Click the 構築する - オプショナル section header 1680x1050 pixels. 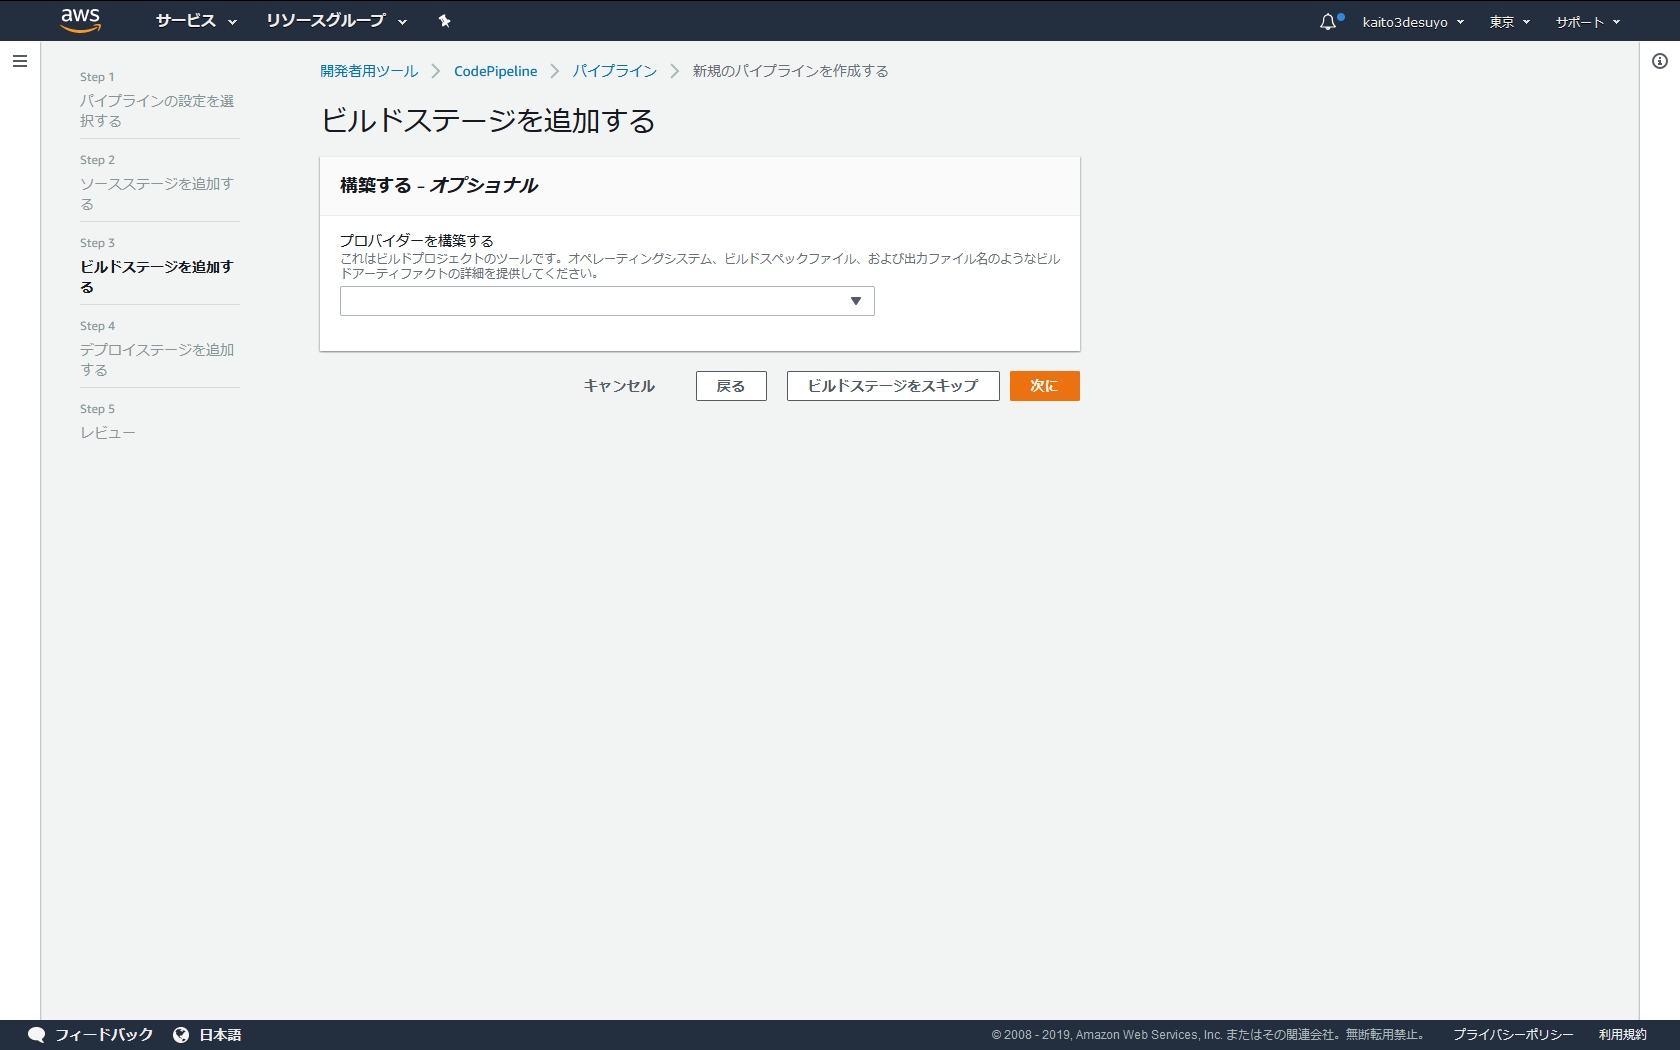[x=439, y=185]
